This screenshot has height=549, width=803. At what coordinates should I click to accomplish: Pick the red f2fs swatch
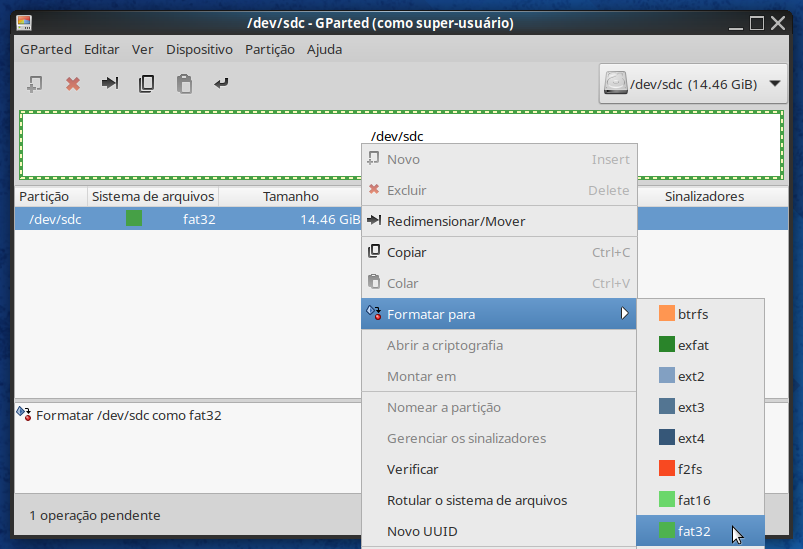[x=667, y=469]
